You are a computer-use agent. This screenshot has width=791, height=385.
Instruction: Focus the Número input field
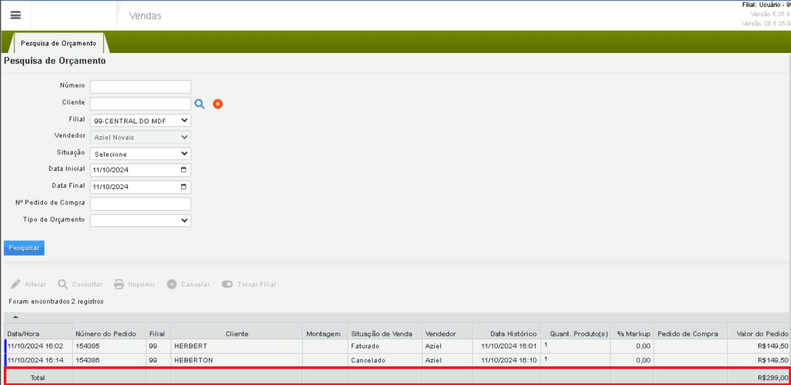tap(140, 87)
